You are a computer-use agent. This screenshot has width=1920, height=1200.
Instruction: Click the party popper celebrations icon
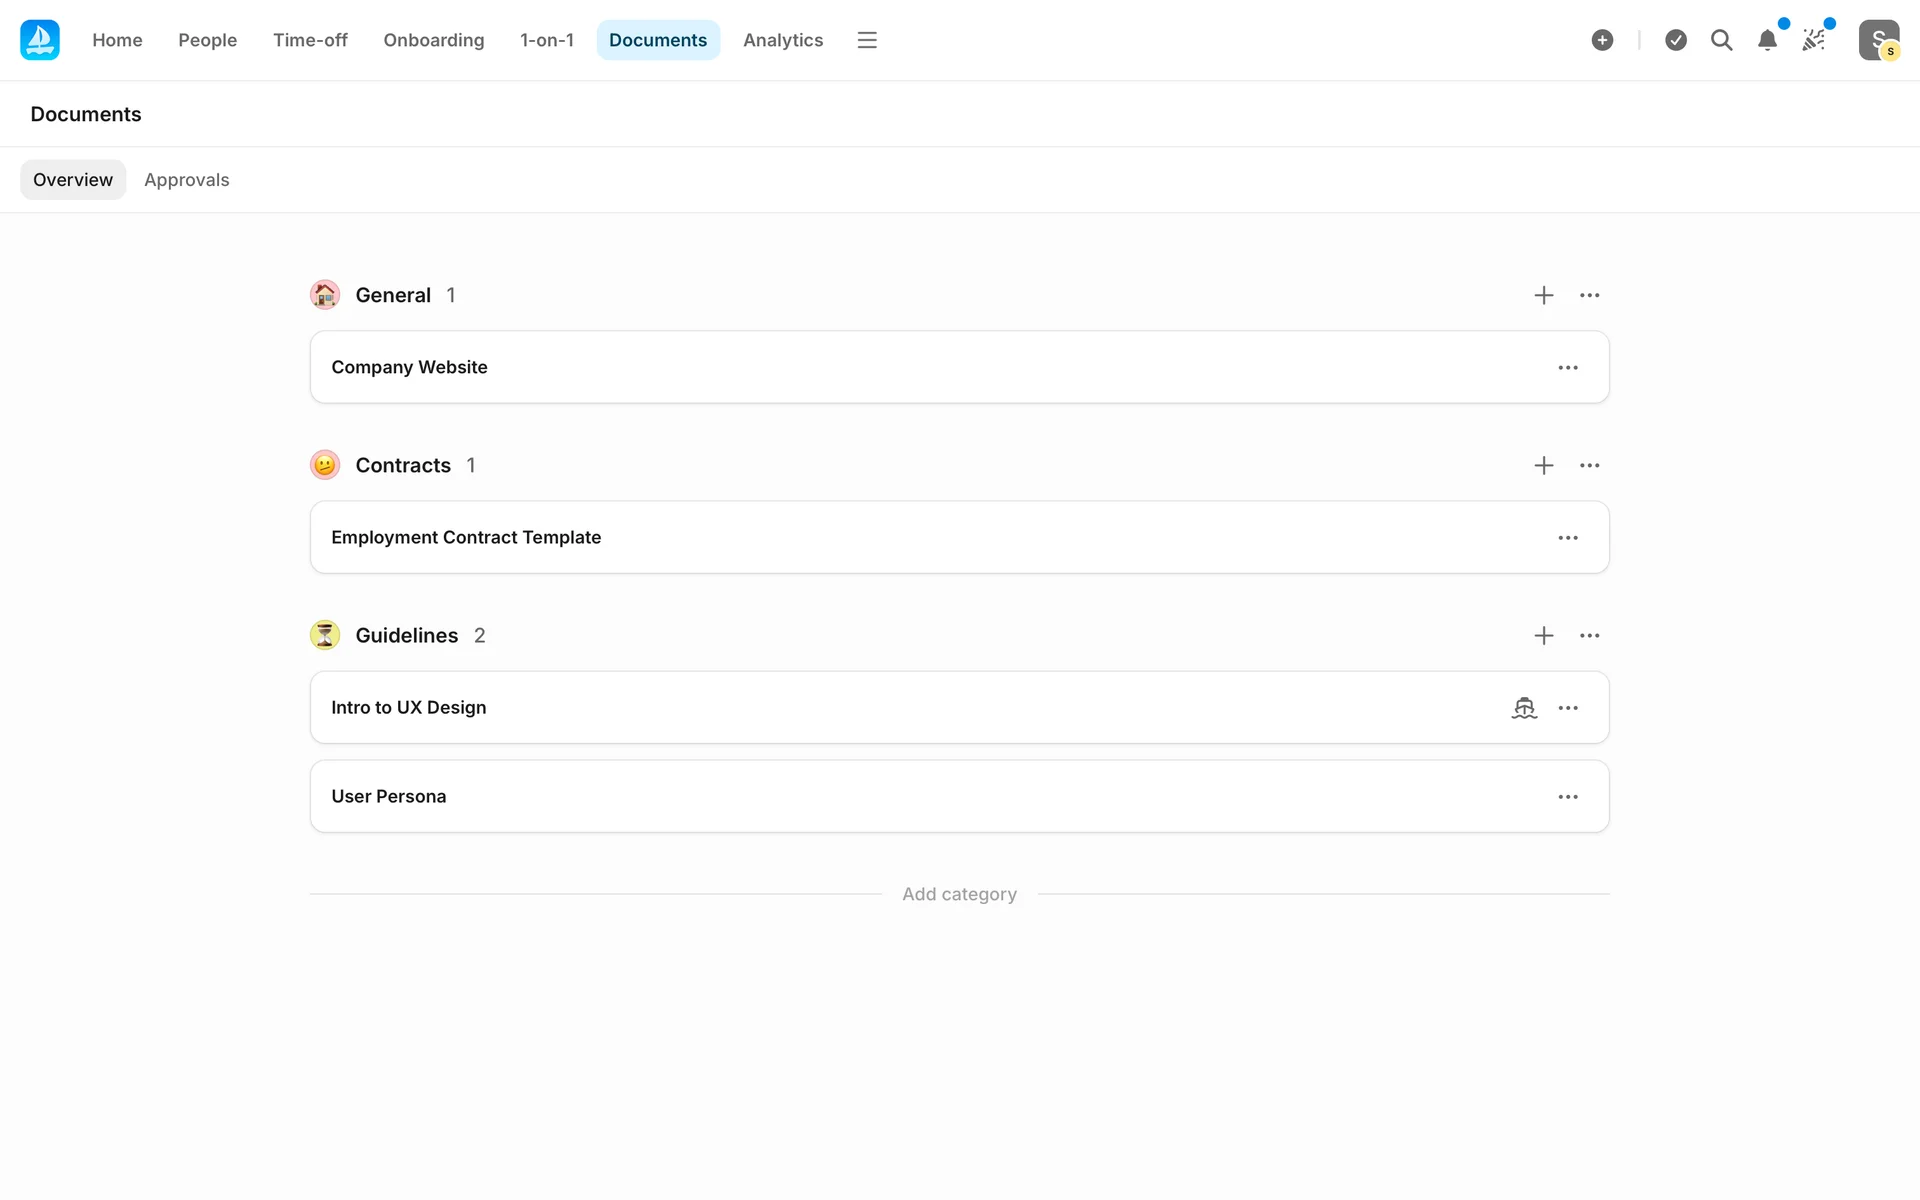tap(1813, 40)
